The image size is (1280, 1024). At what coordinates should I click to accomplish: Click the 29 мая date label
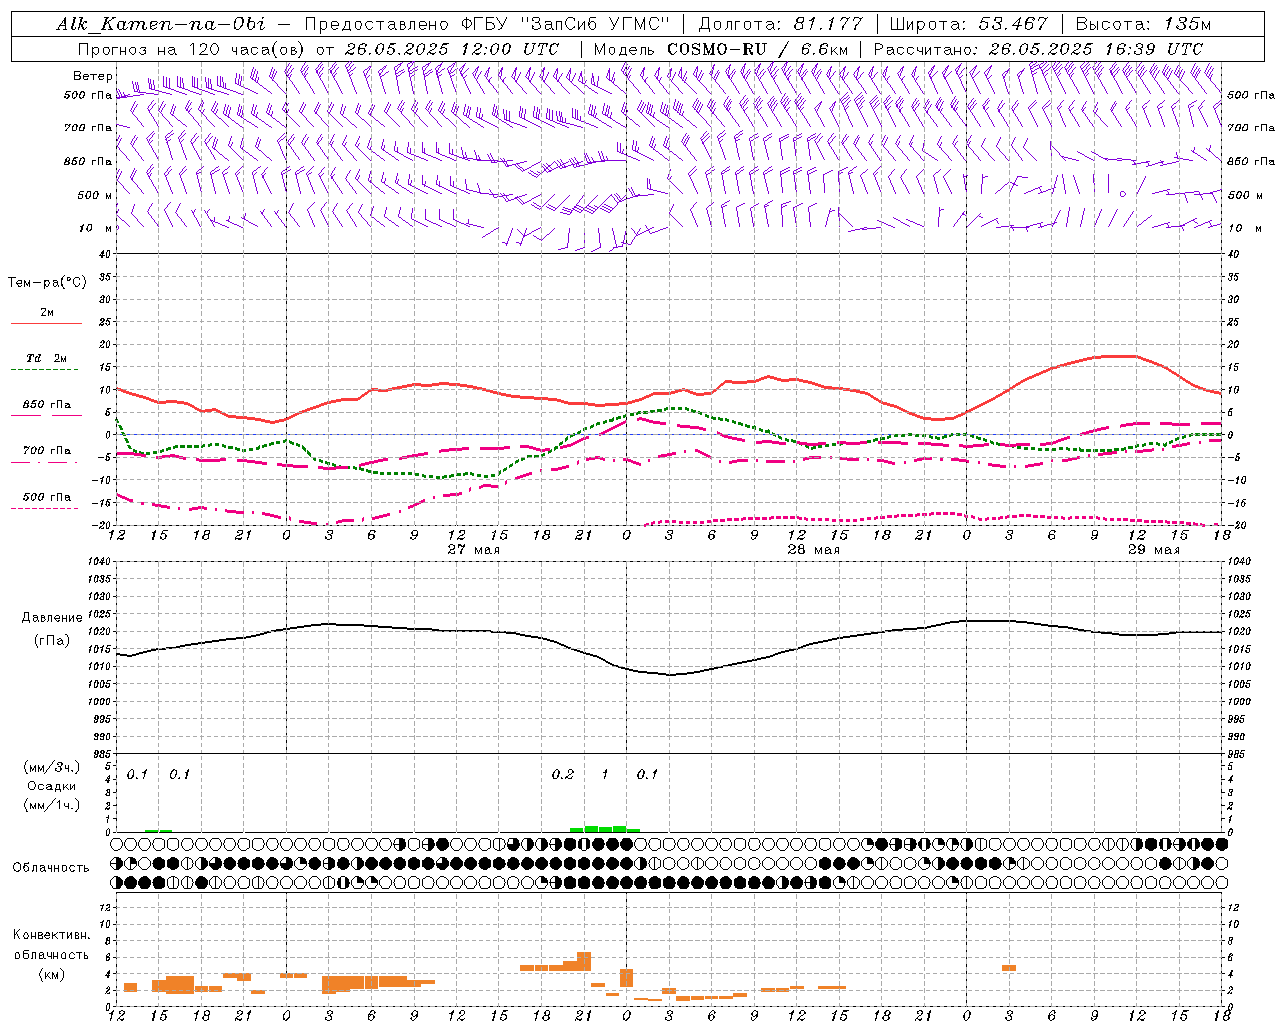pyautogui.click(x=1153, y=550)
